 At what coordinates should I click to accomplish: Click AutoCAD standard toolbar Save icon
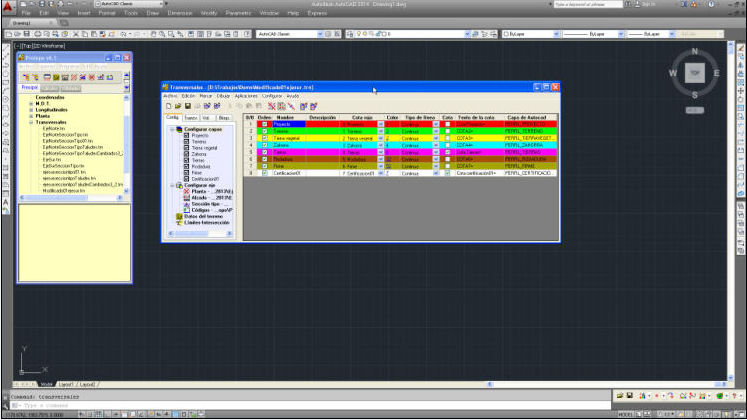tap(27, 34)
